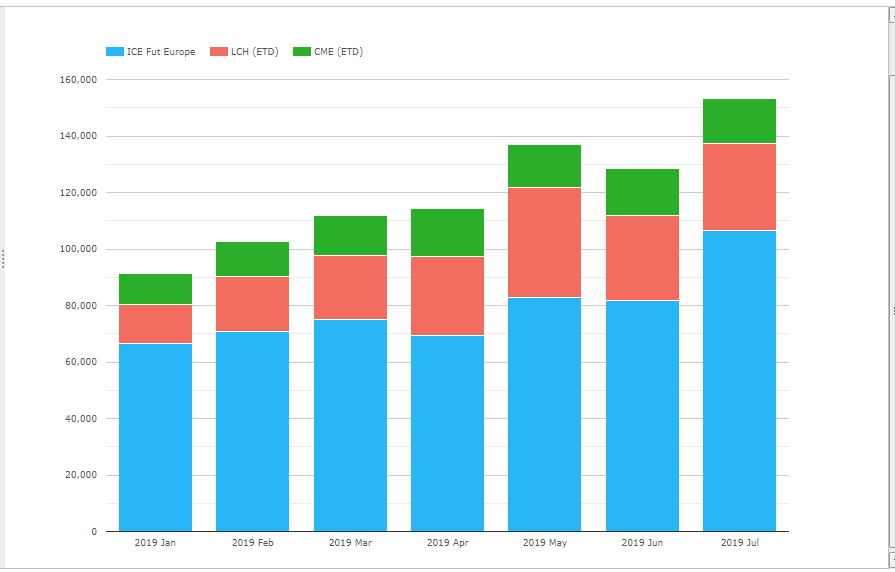895x572 pixels.
Task: Select blue ICE bar for 2019 Mar
Action: (x=350, y=425)
